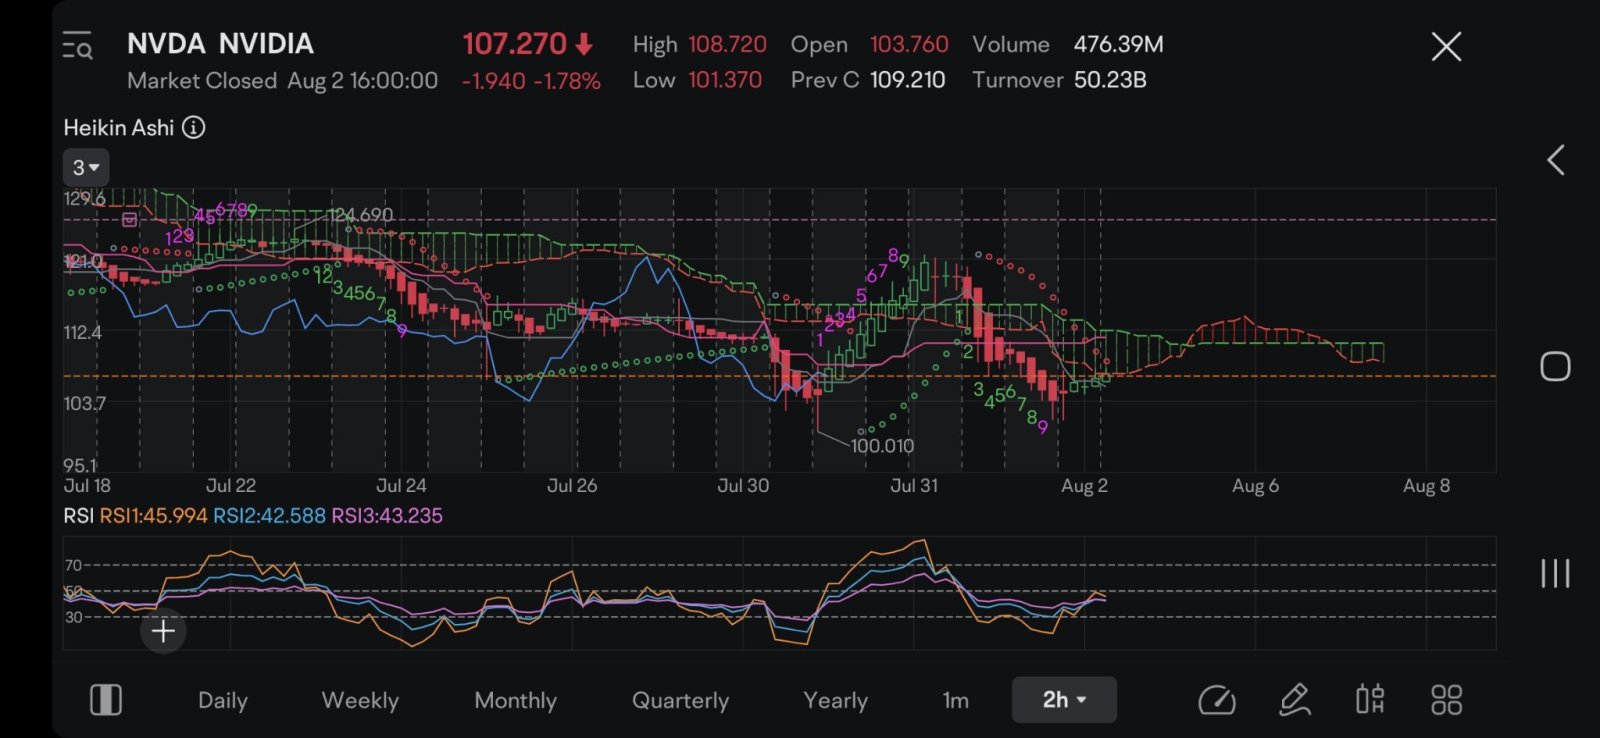1600x738 pixels.
Task: Toggle the split-panel layout icon
Action: click(106, 700)
